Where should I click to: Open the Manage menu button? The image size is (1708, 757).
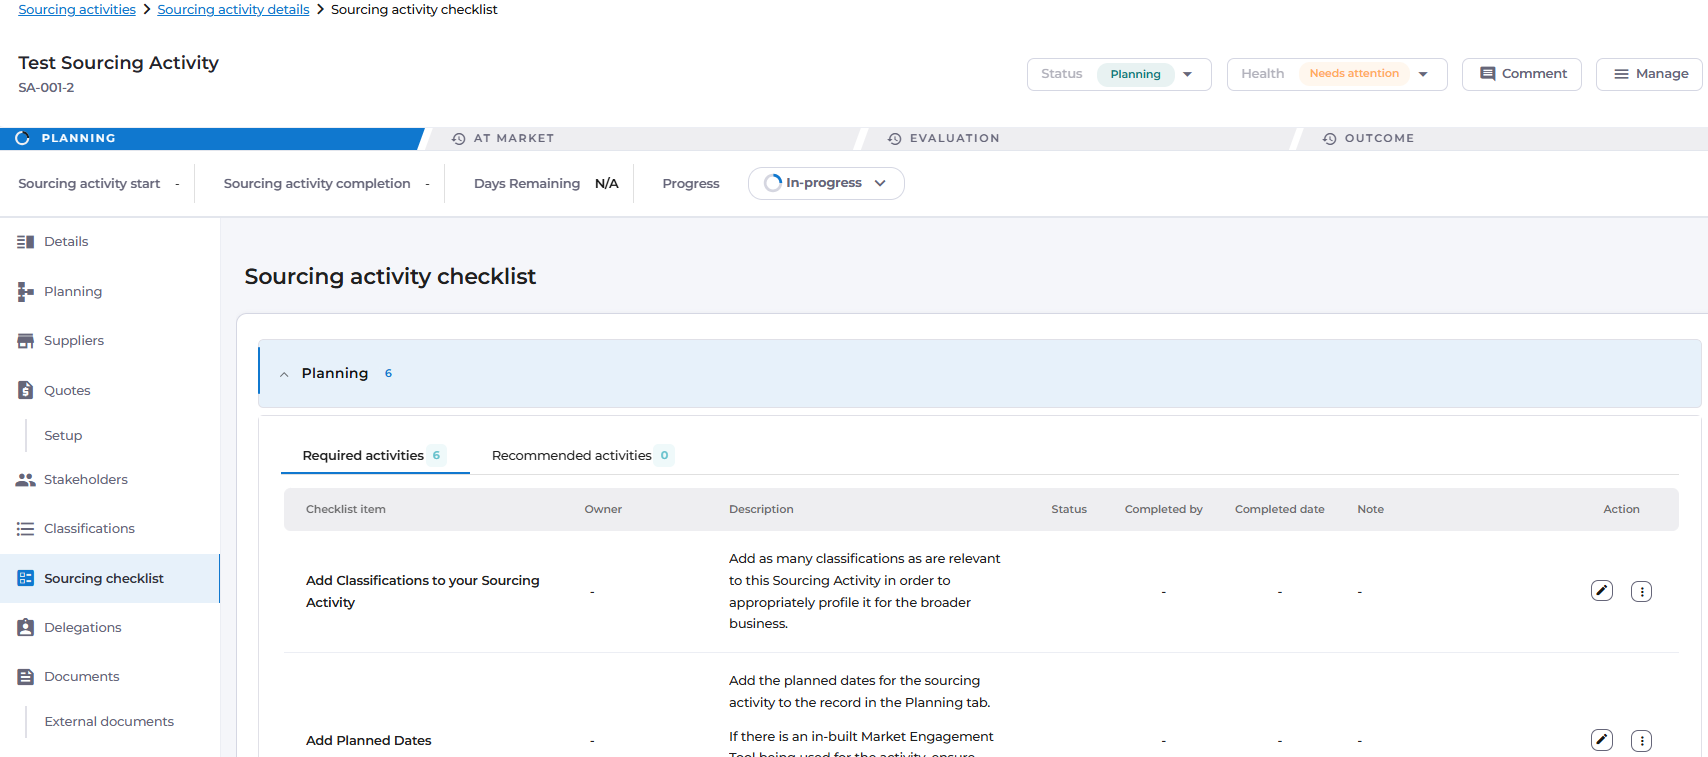(1649, 74)
